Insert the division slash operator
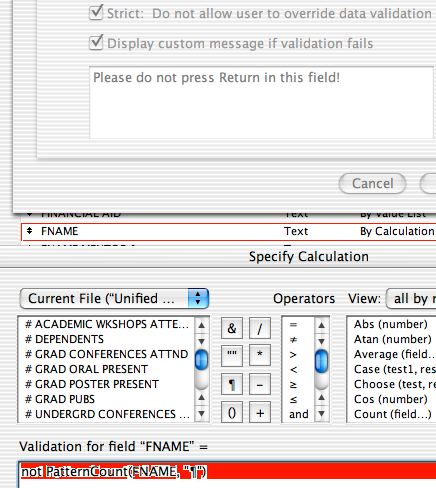Image resolution: width=436 pixels, height=488 pixels. (260, 328)
